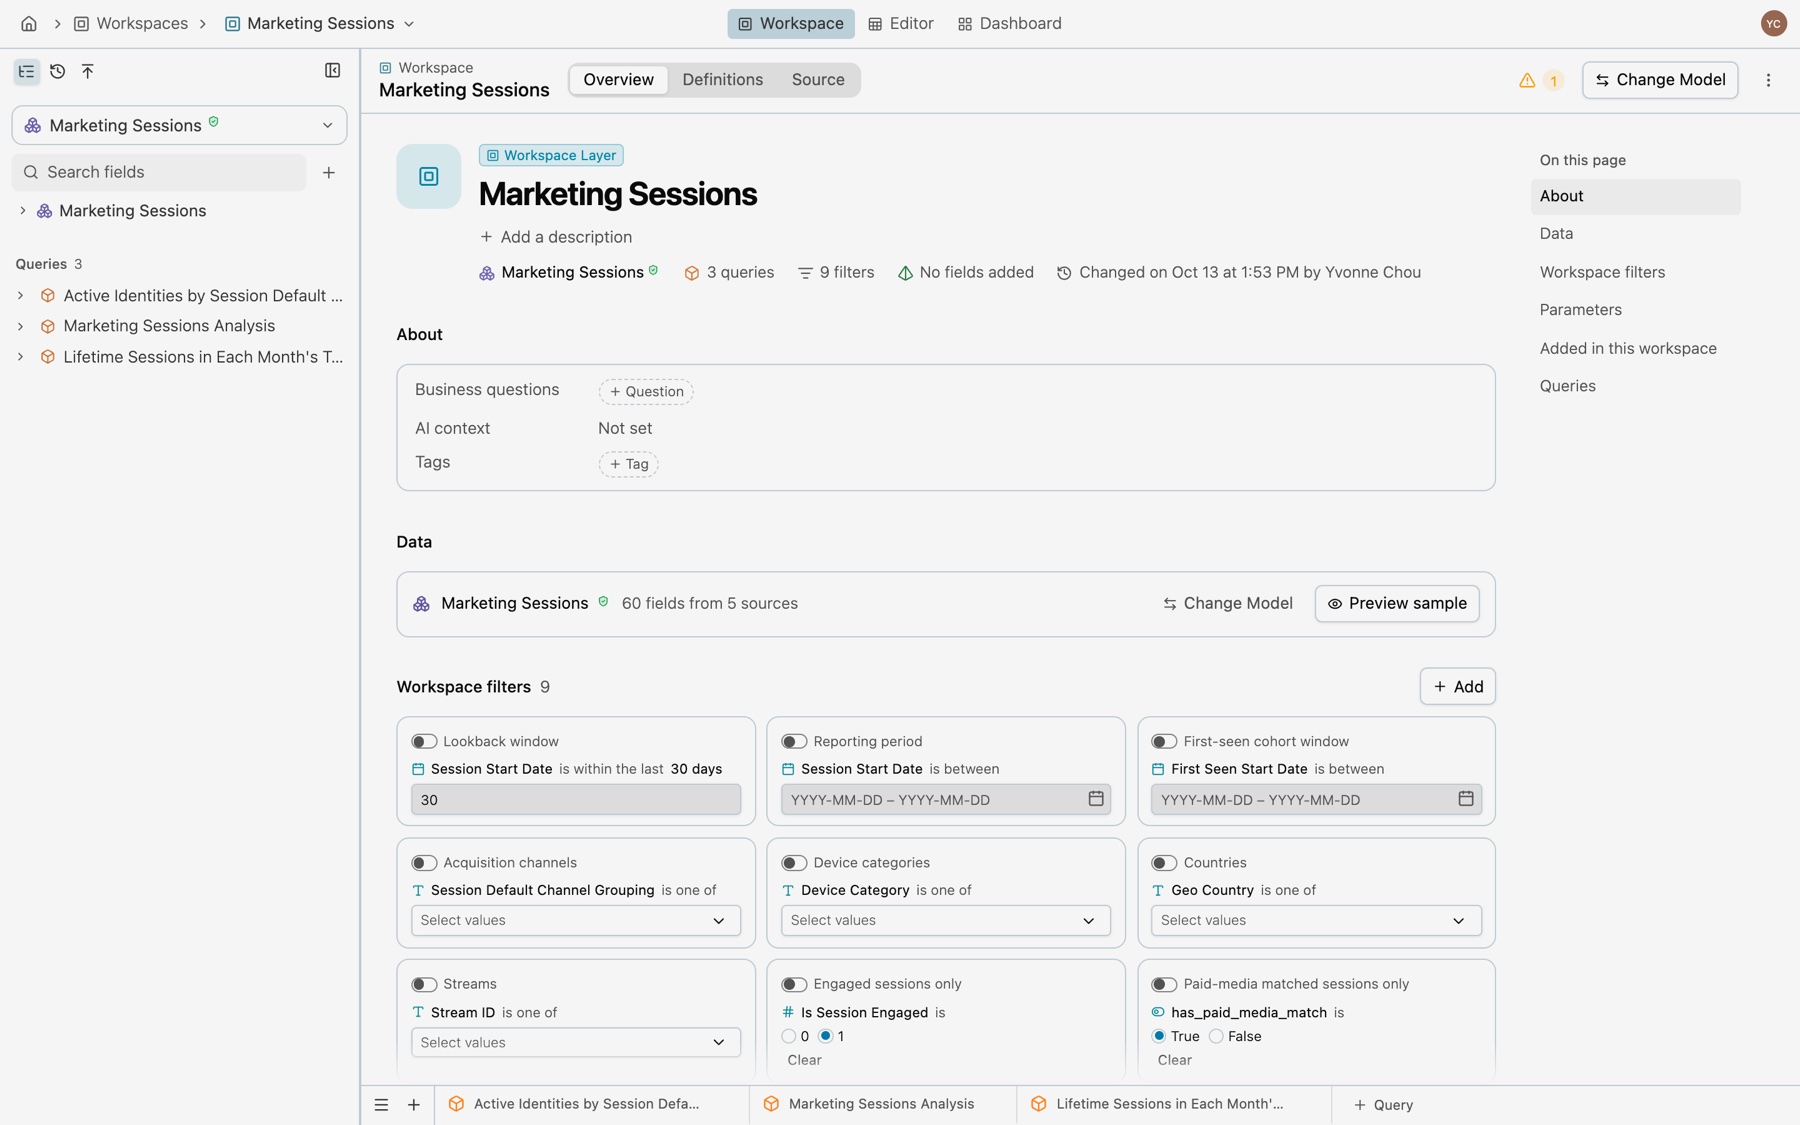Click the Workspace Layer badge
The width and height of the screenshot is (1800, 1125).
click(x=551, y=155)
